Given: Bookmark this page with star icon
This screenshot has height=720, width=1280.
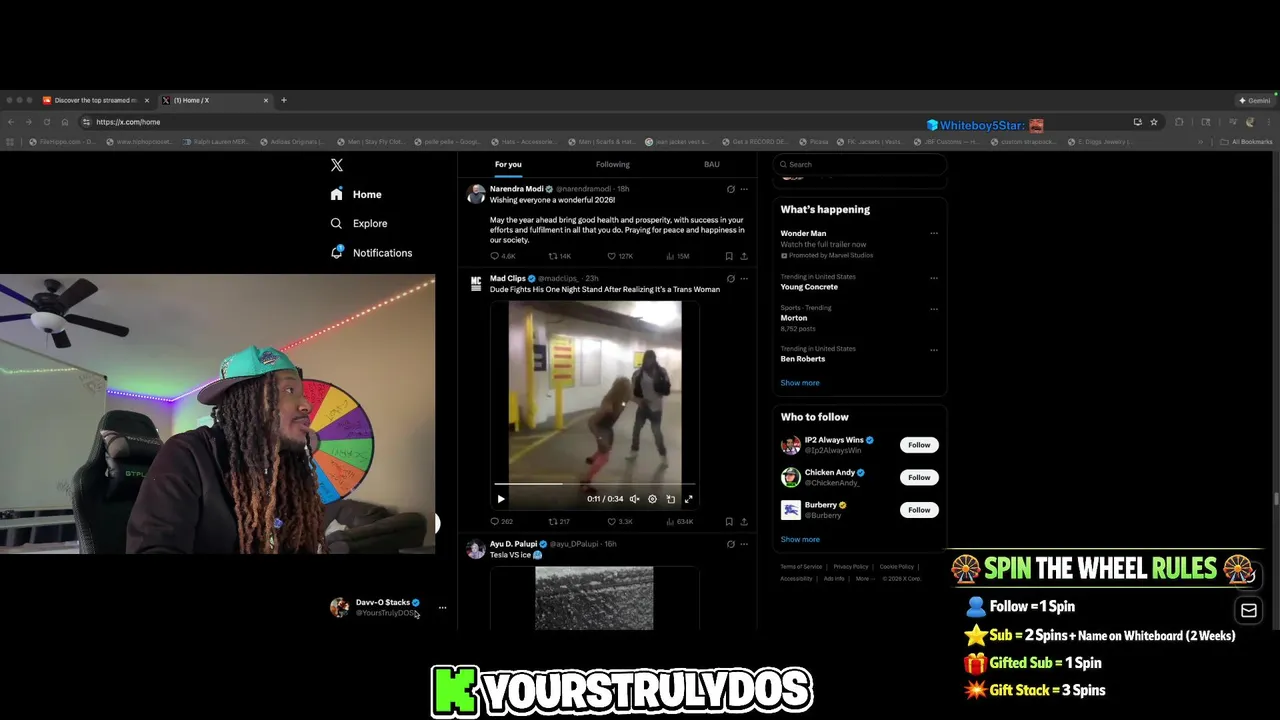Looking at the screenshot, I should (1154, 122).
